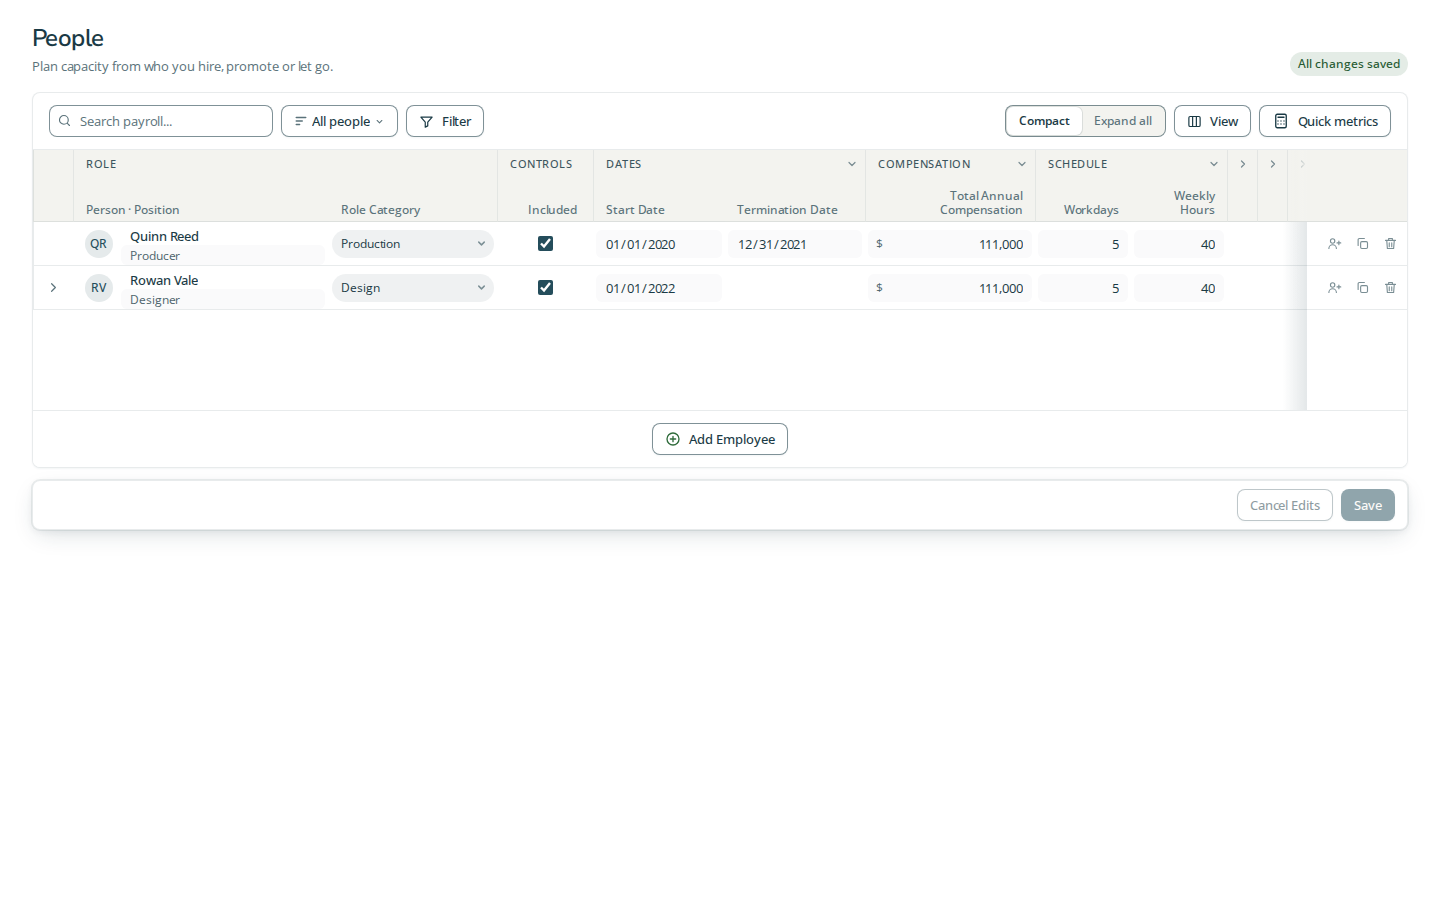1440x900 pixels.
Task: Delete the Quinn Reed row via trash icon
Action: click(x=1390, y=244)
